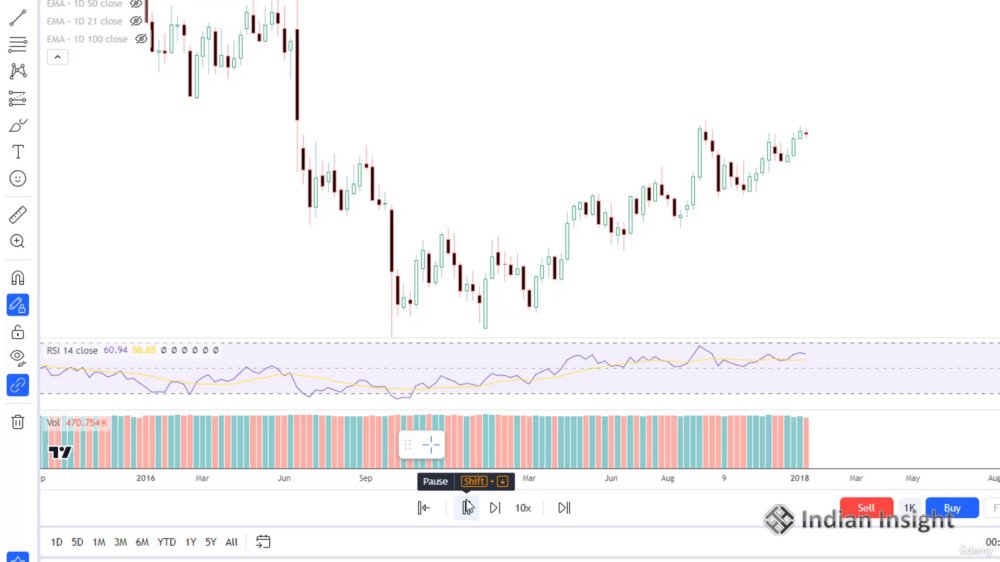
Task: Select the trend line drawing tool
Action: point(18,18)
